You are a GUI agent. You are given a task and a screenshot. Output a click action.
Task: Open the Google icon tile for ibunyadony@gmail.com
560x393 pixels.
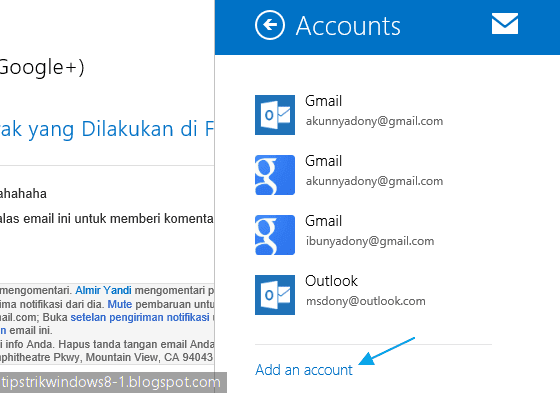(x=275, y=235)
